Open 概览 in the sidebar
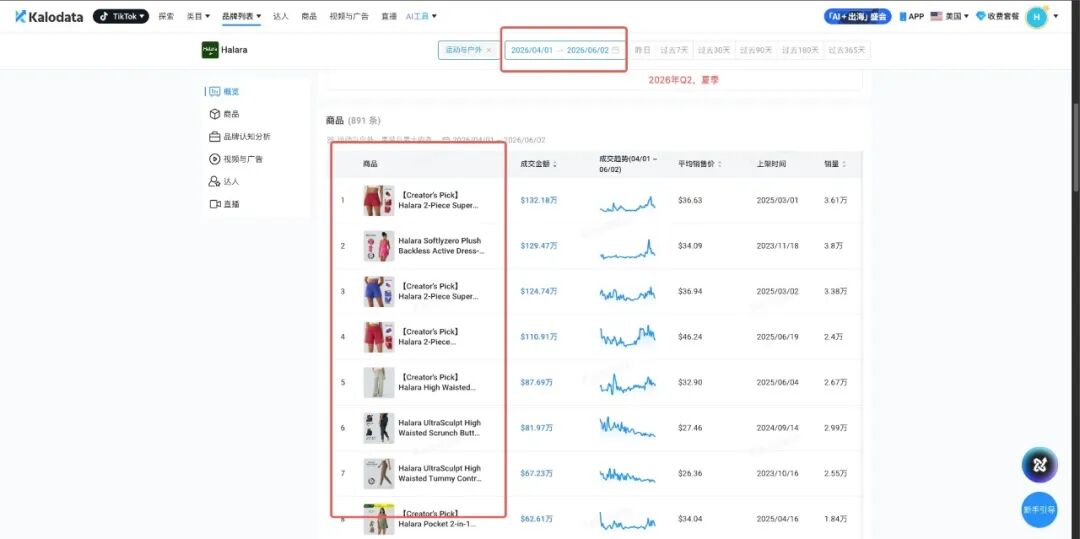Image resolution: width=1080 pixels, height=539 pixels. (x=225, y=92)
